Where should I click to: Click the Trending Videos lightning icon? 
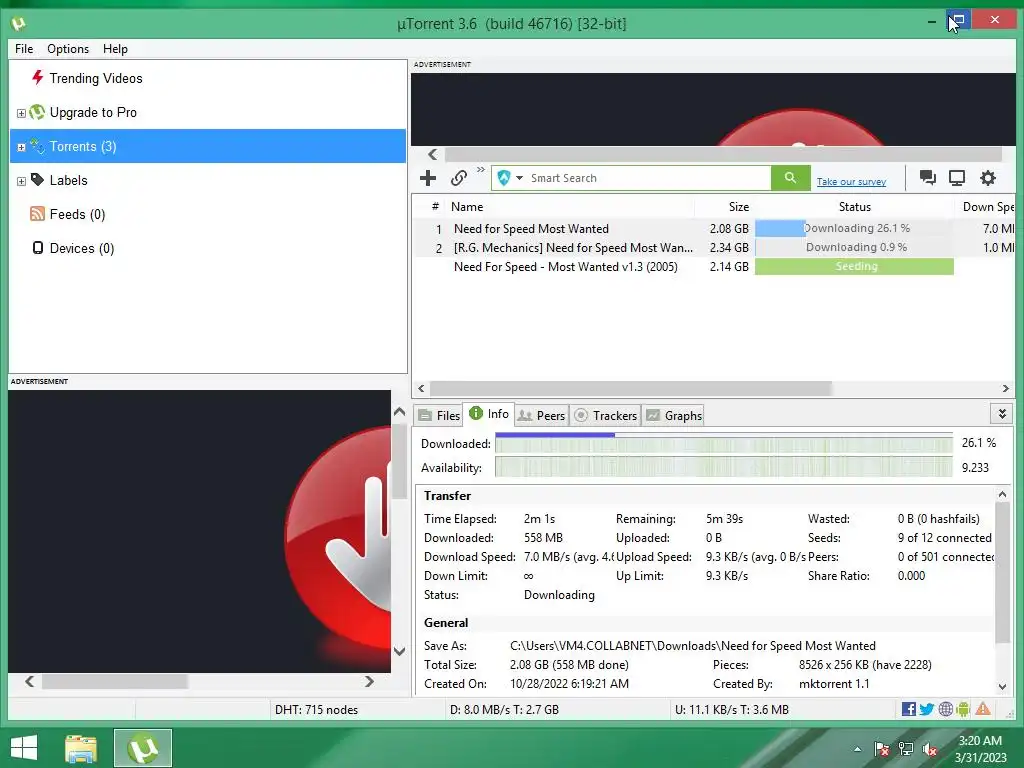click(x=38, y=78)
